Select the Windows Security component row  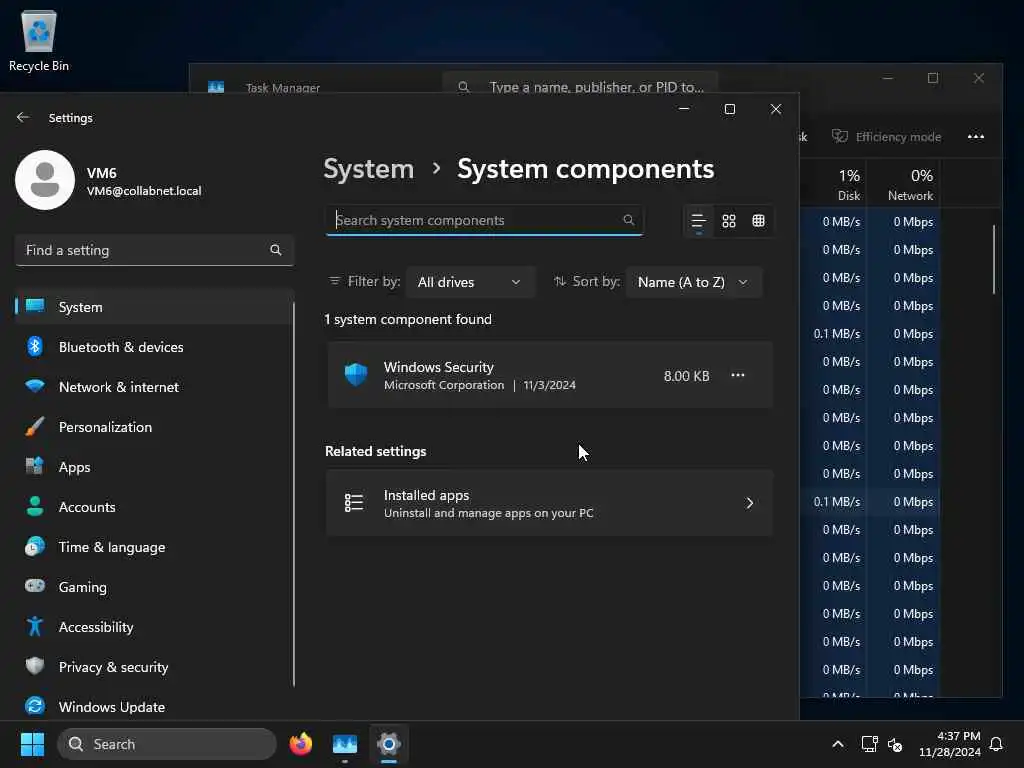click(x=549, y=376)
